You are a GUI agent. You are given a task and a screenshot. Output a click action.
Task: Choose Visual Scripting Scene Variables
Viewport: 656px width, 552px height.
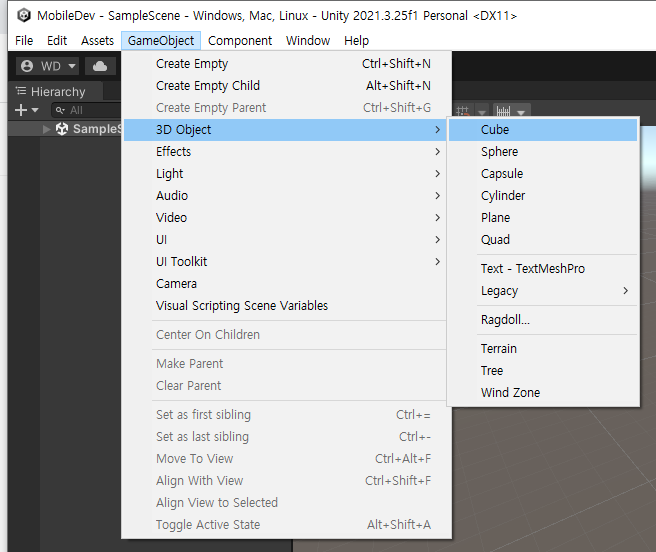pos(287,306)
